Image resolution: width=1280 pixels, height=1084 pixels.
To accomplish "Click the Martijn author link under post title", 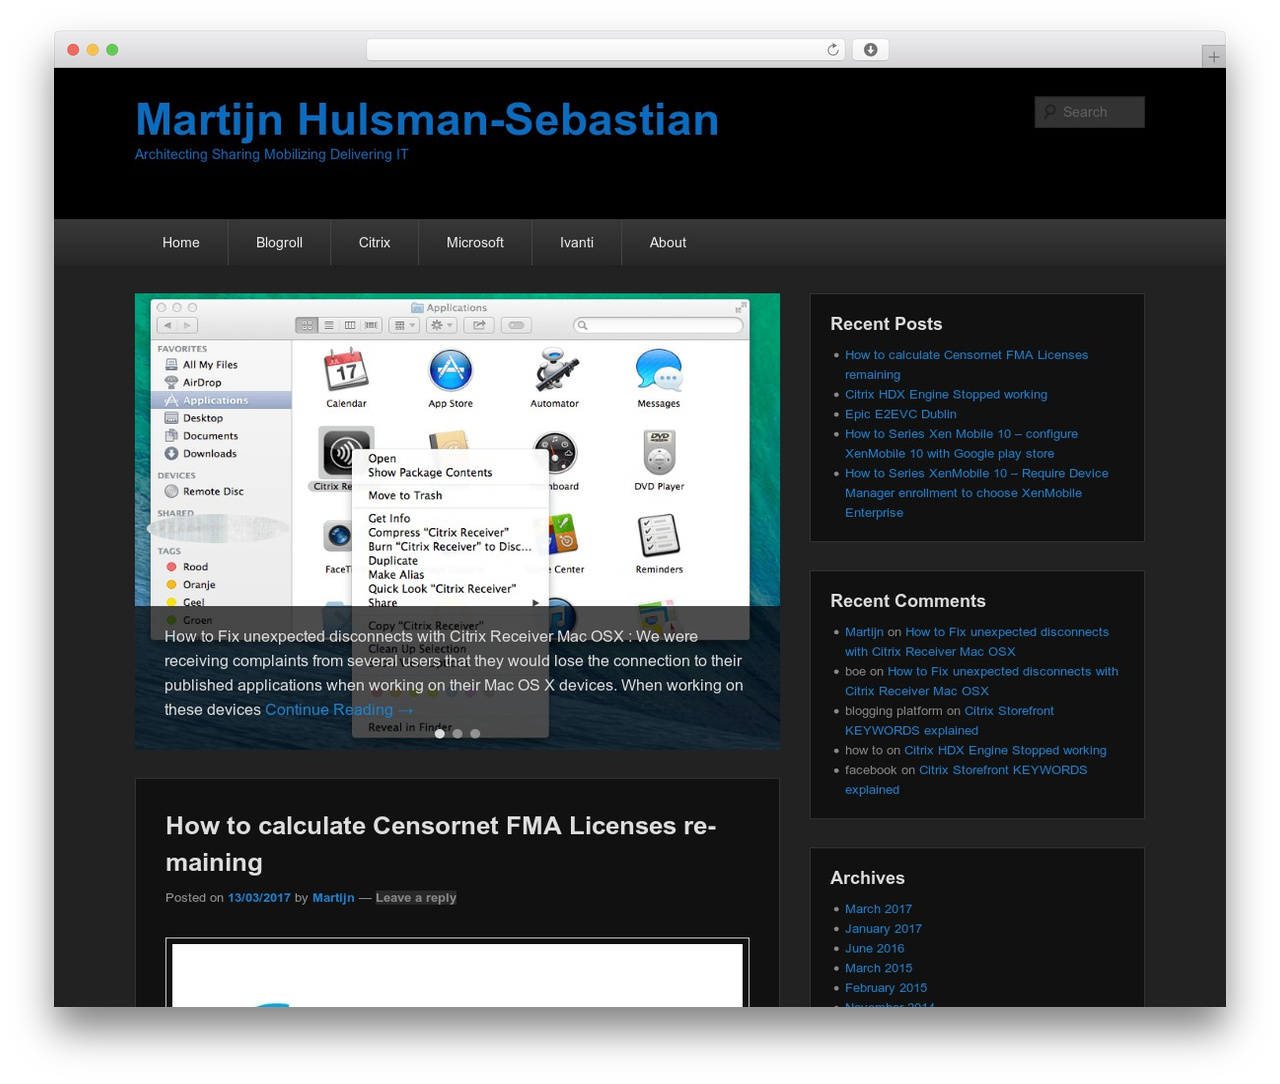I will [x=333, y=898].
